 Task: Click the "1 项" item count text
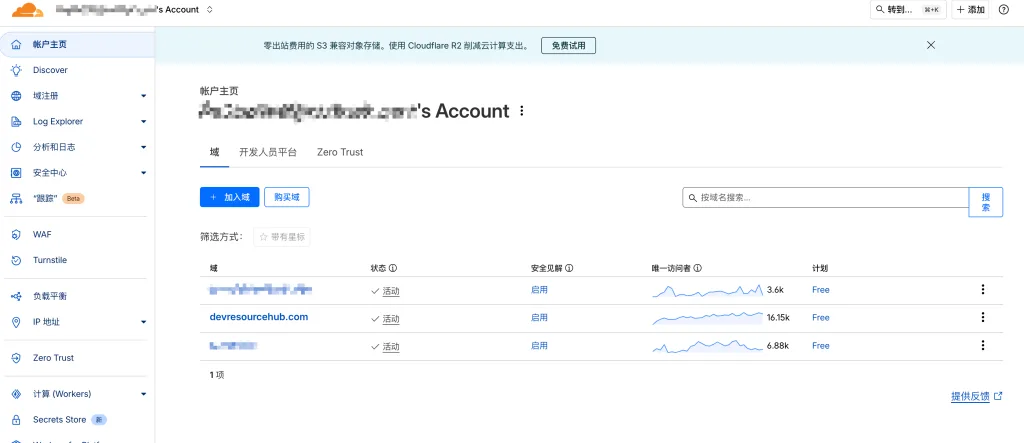(217, 375)
